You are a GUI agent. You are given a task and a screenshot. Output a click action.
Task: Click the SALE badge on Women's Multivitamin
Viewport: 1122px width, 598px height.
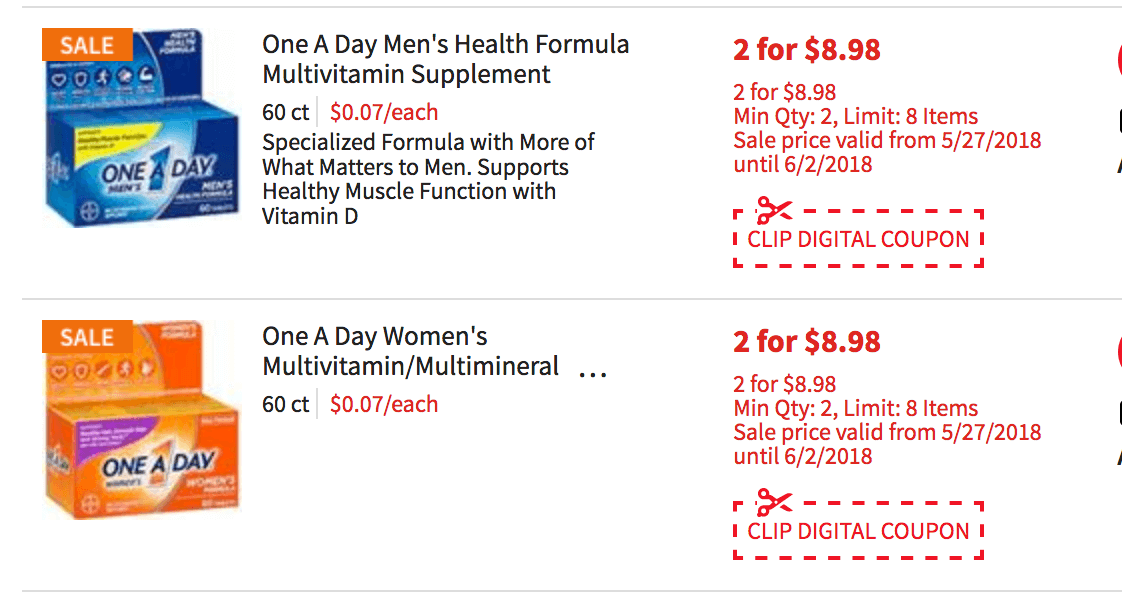(87, 337)
